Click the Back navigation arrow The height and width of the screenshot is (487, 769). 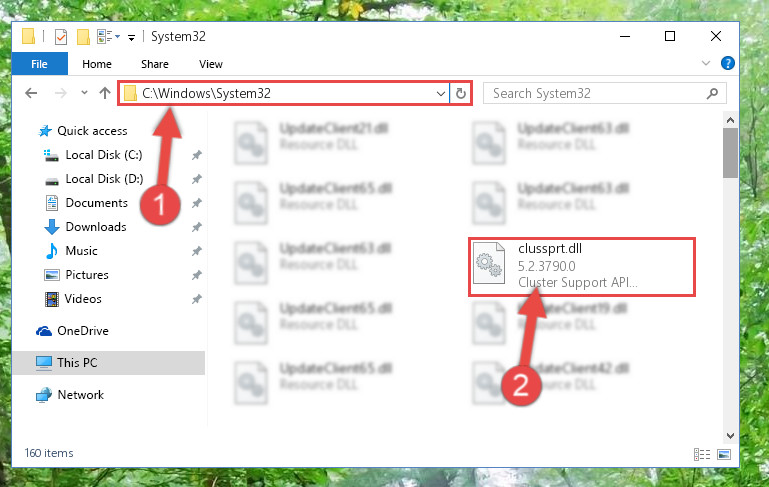coord(31,93)
